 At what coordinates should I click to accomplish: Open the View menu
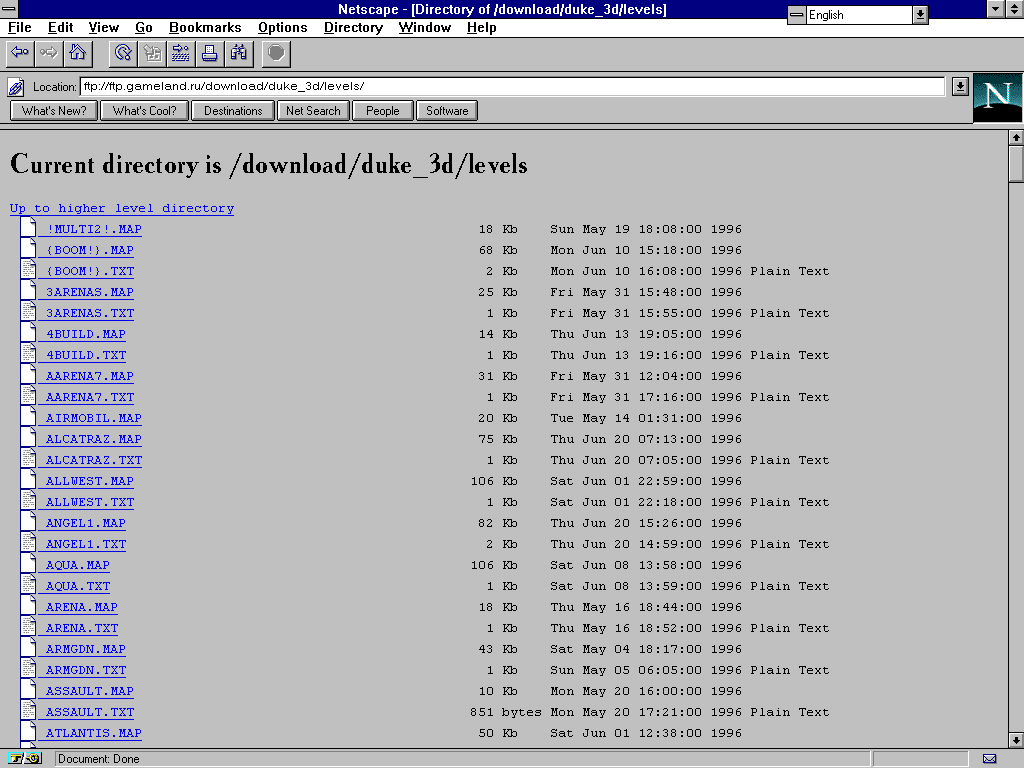(103, 27)
